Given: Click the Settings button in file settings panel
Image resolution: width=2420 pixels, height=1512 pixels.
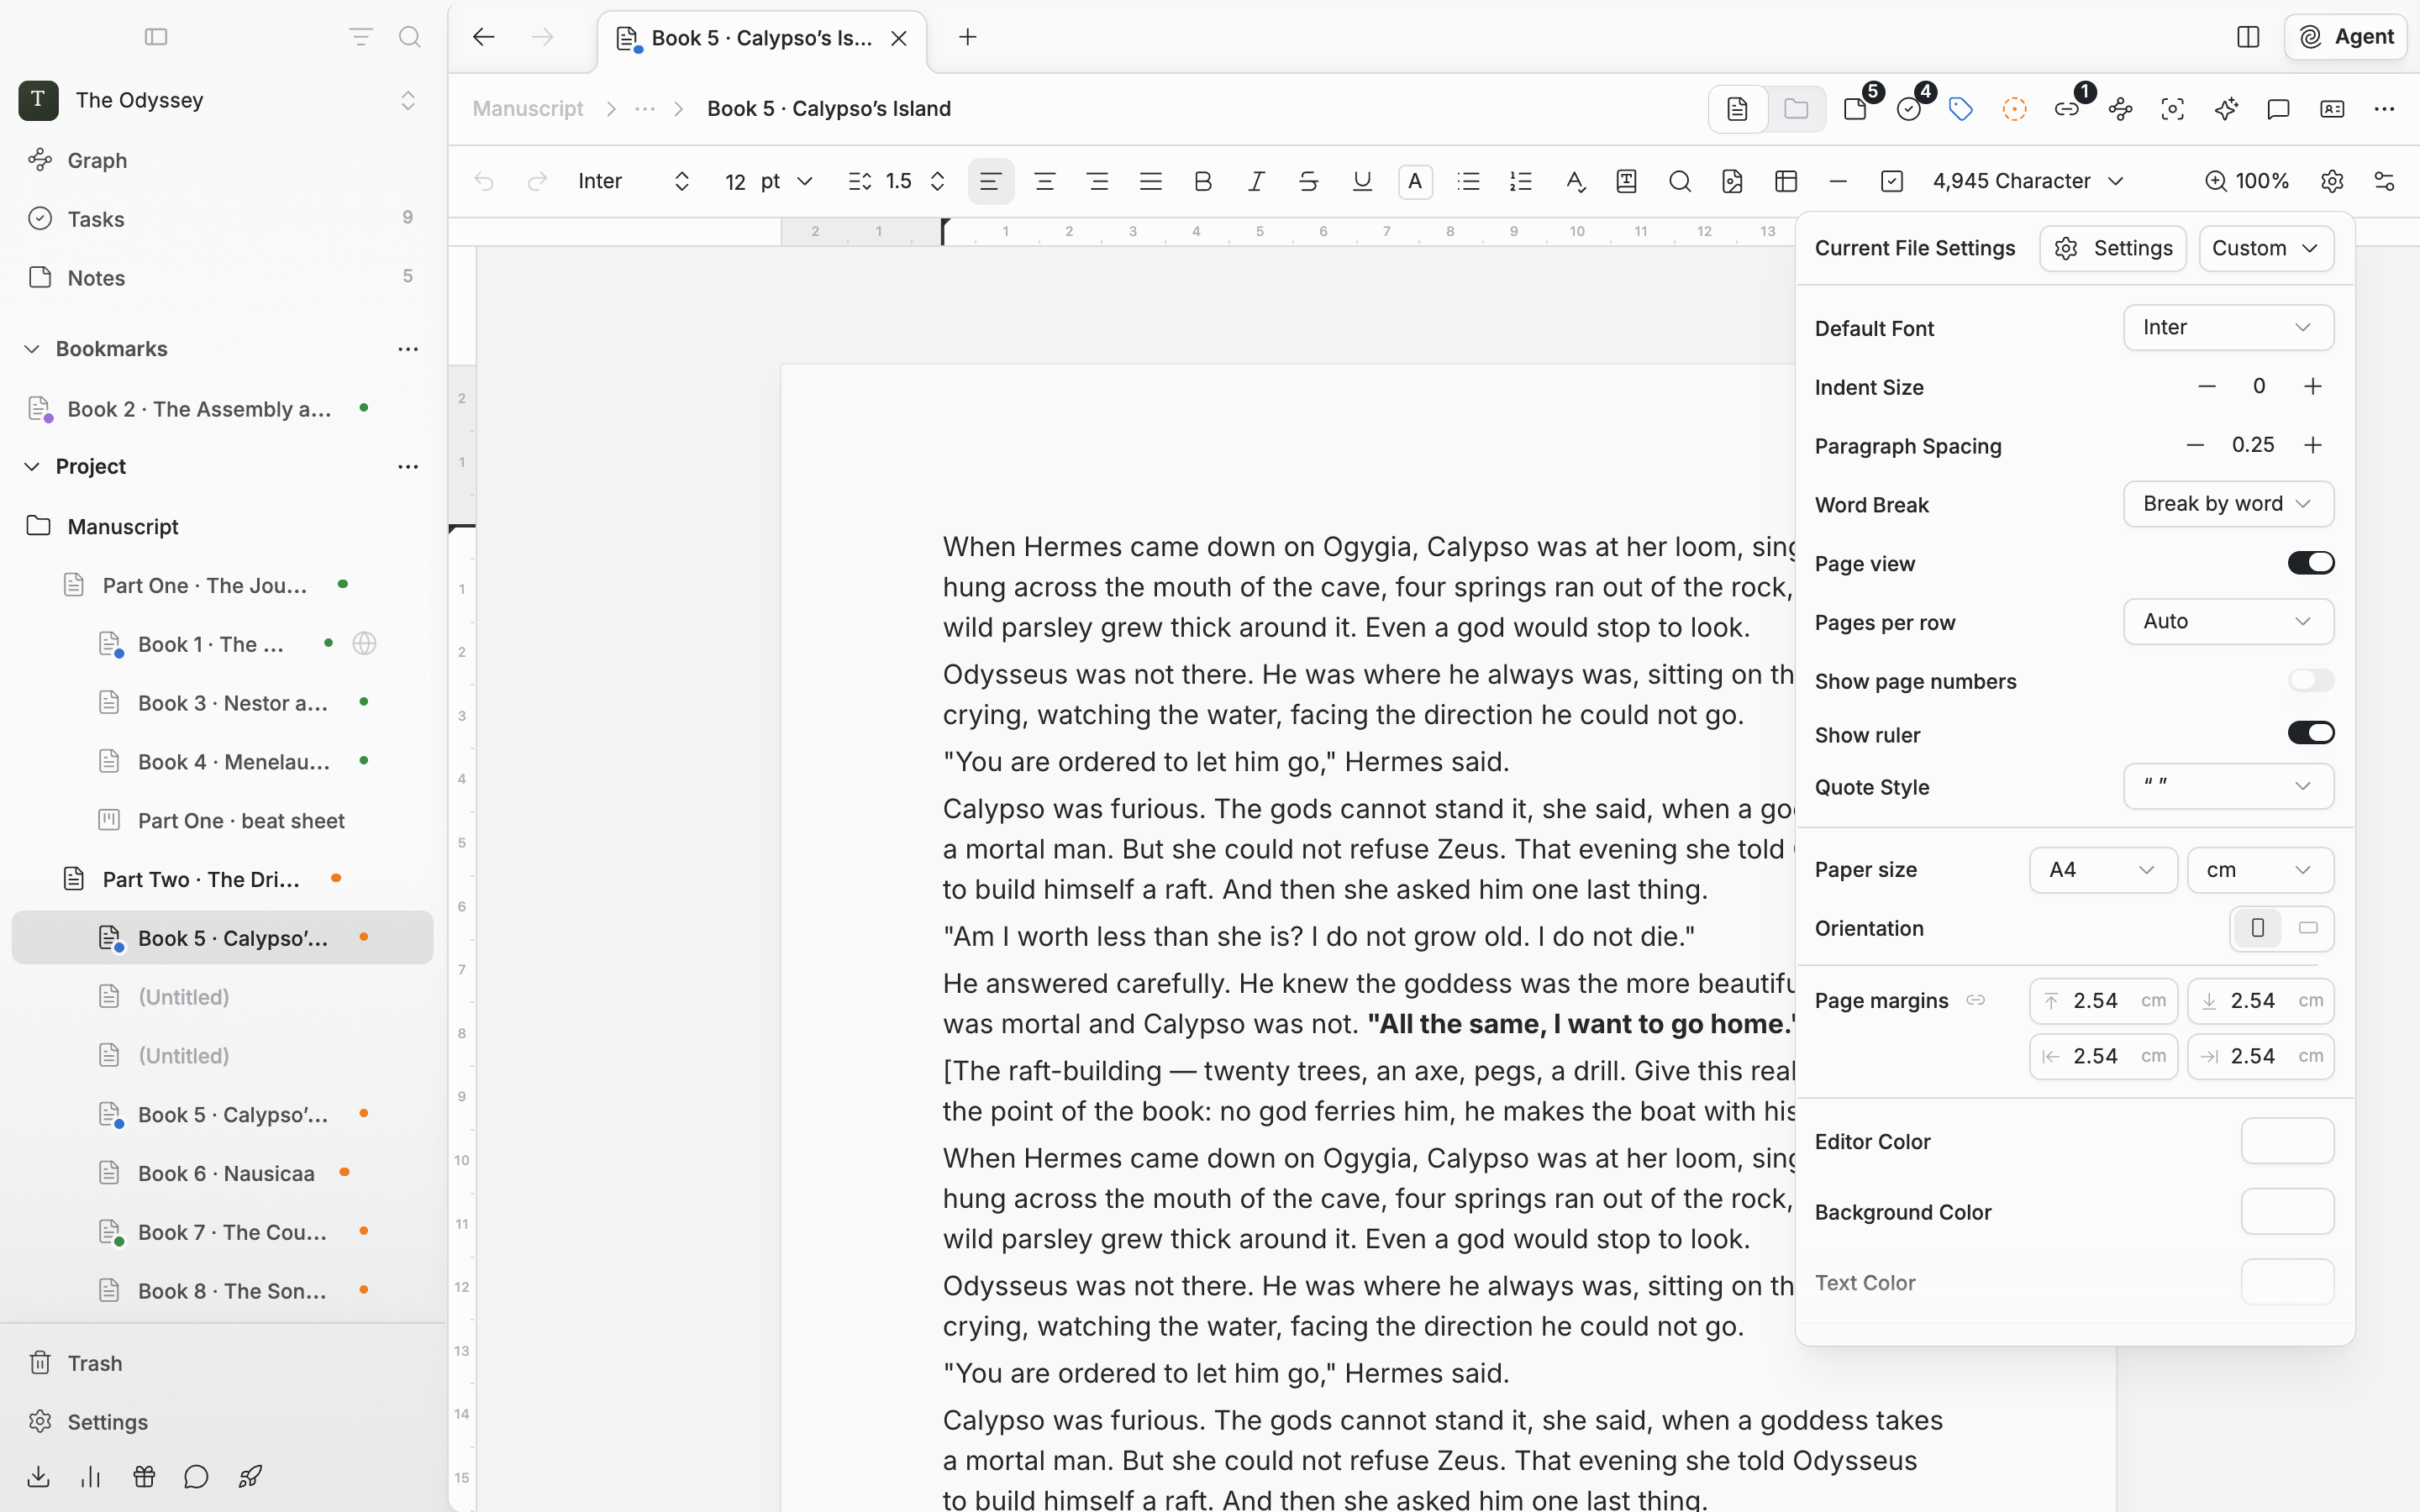Looking at the screenshot, I should (2113, 248).
